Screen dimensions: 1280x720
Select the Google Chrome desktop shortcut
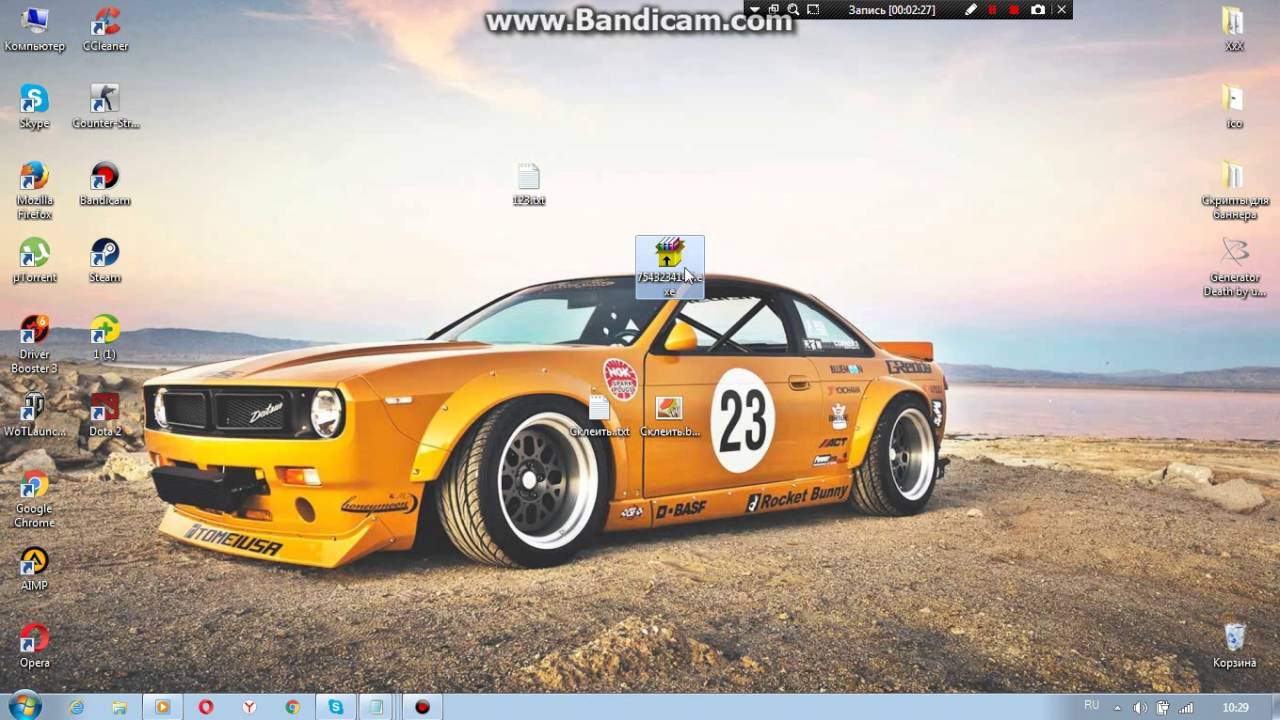point(34,499)
